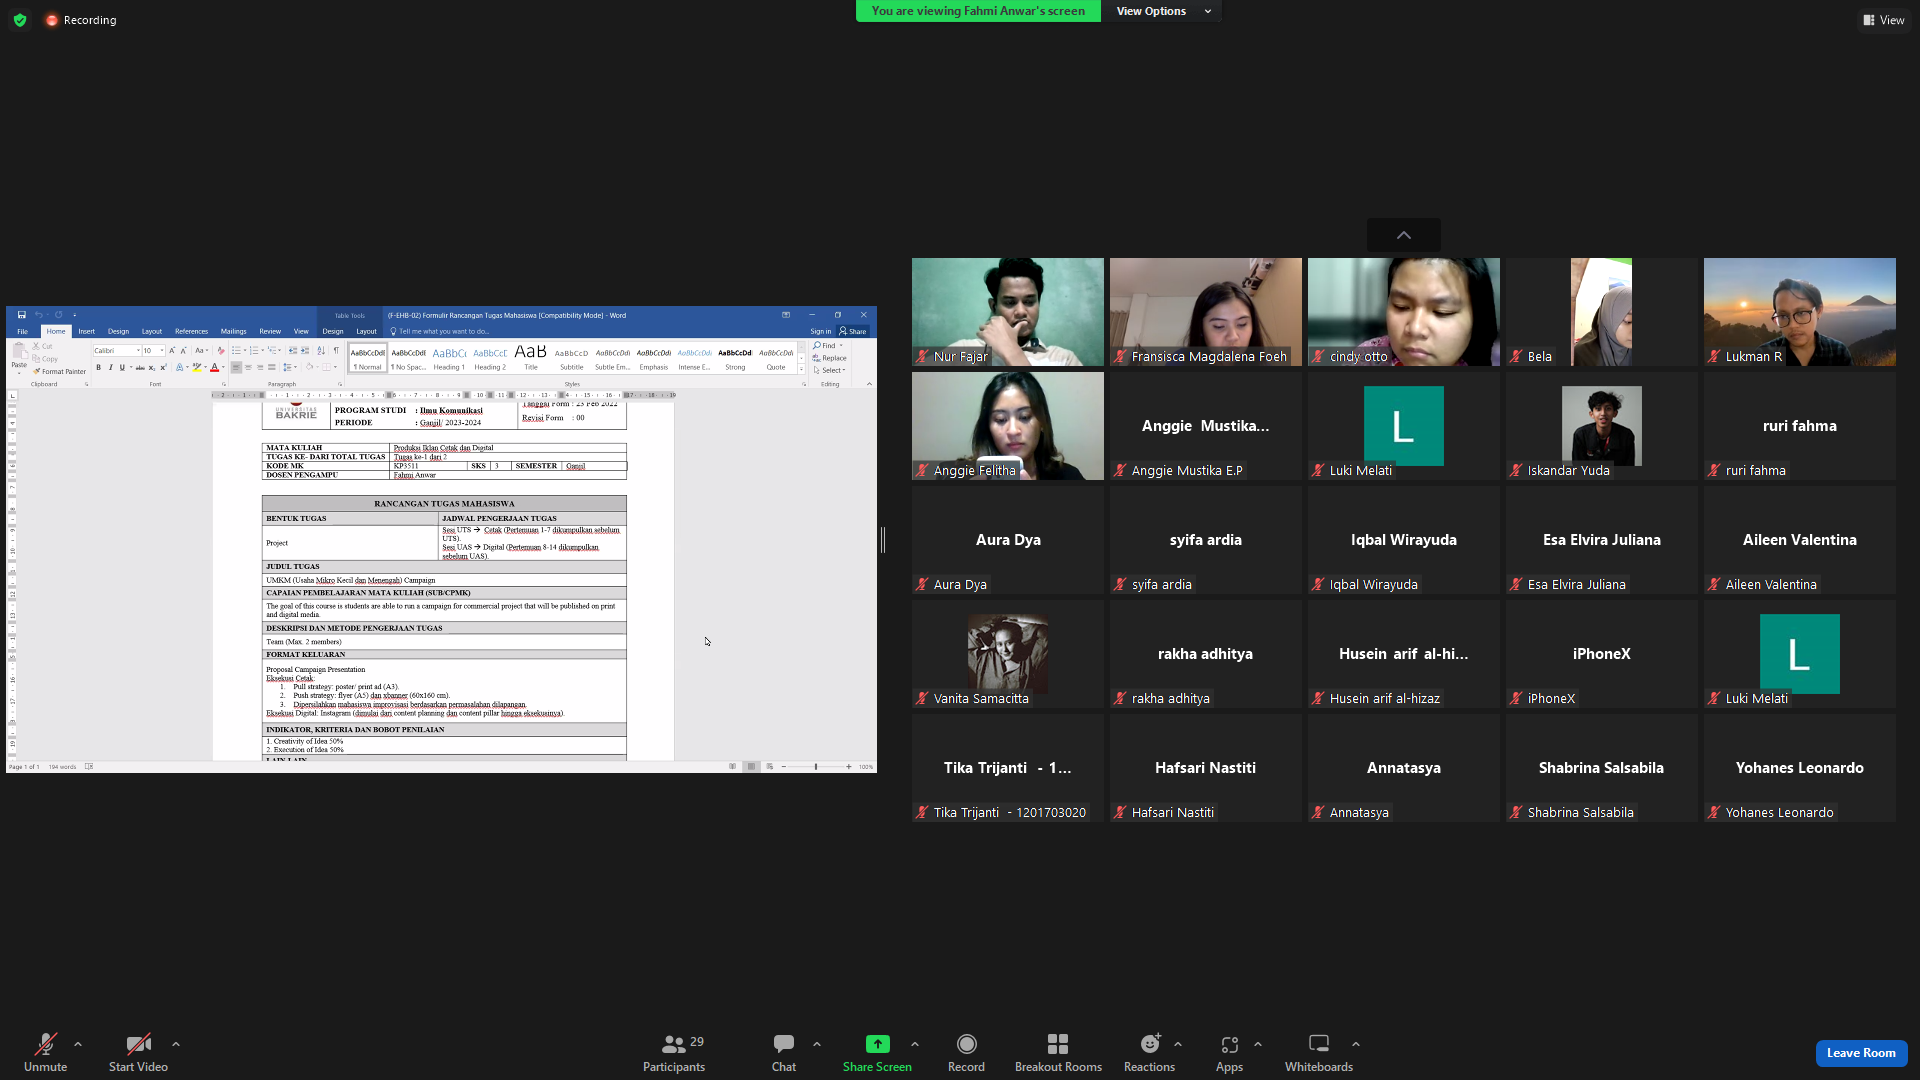Open View Options dropdown

[x=1163, y=11]
